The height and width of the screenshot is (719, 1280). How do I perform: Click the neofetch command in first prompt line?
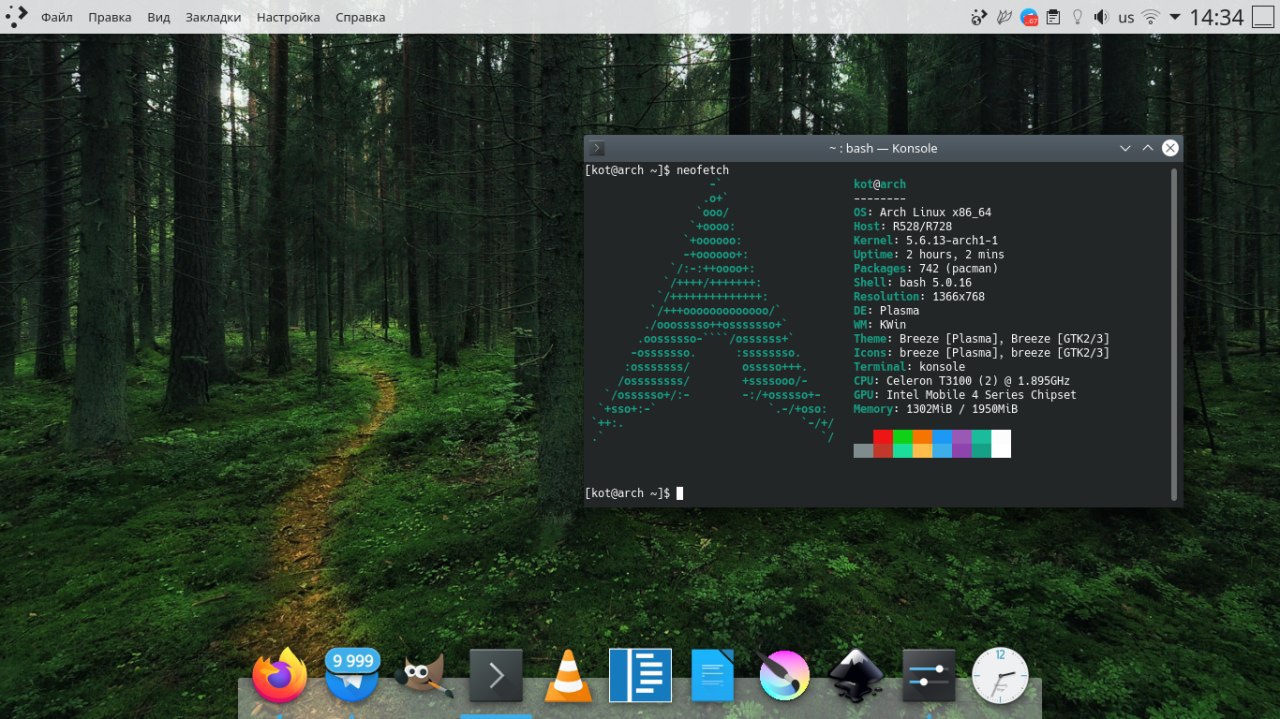point(702,170)
